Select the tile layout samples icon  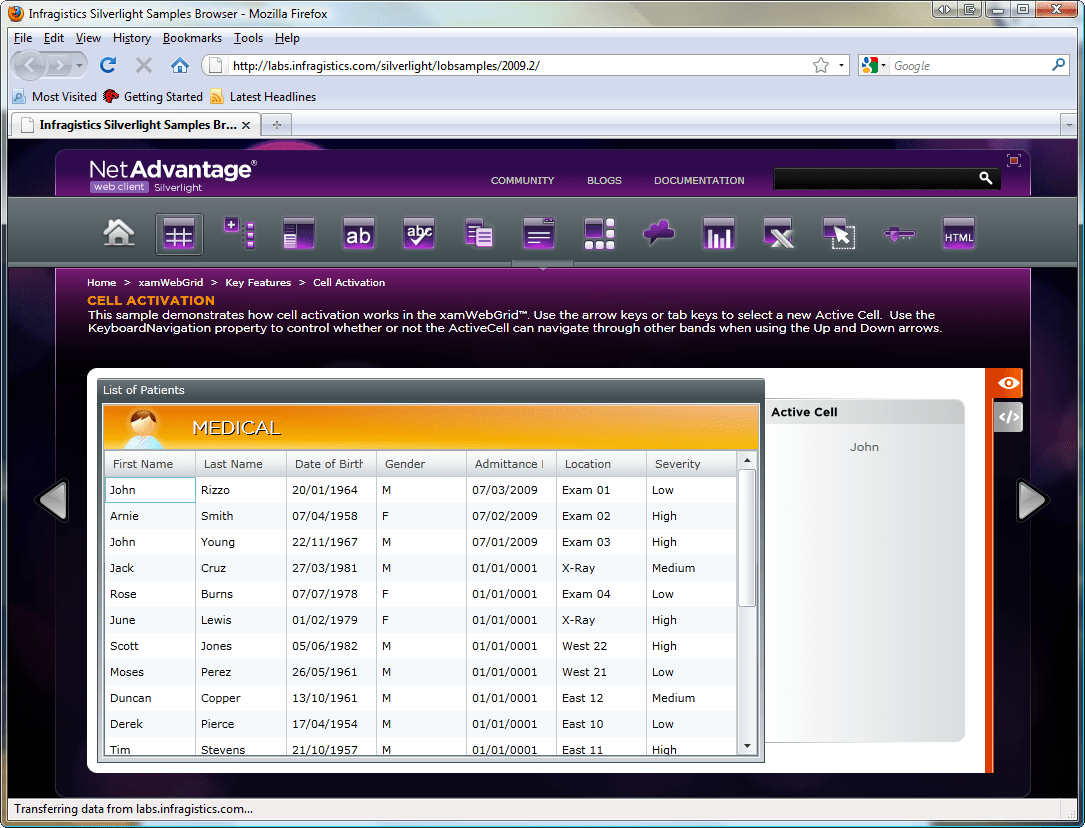tap(598, 232)
